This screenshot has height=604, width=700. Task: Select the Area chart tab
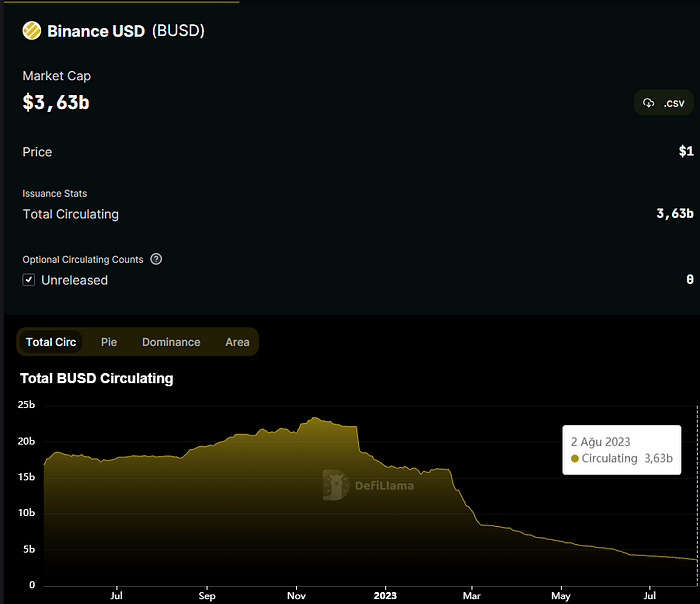pos(237,342)
